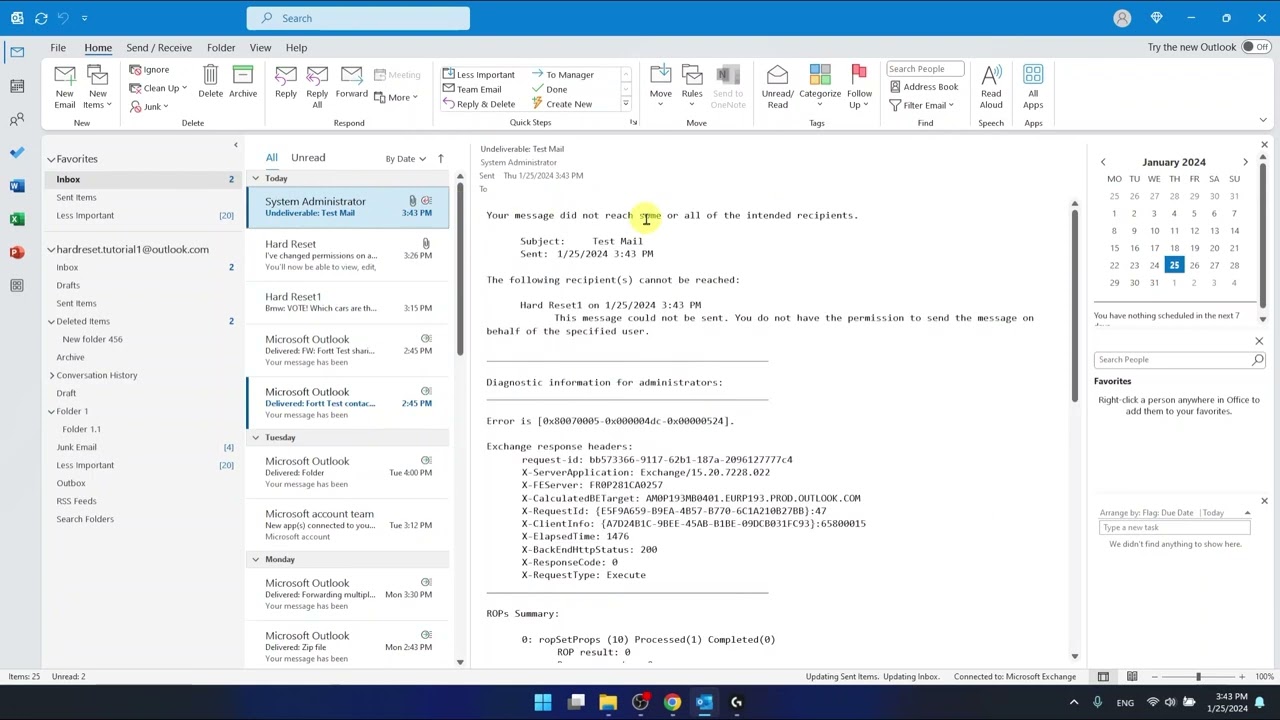Viewport: 1280px width, 720px height.
Task: Apply Team Email quick step
Action: click(472, 89)
